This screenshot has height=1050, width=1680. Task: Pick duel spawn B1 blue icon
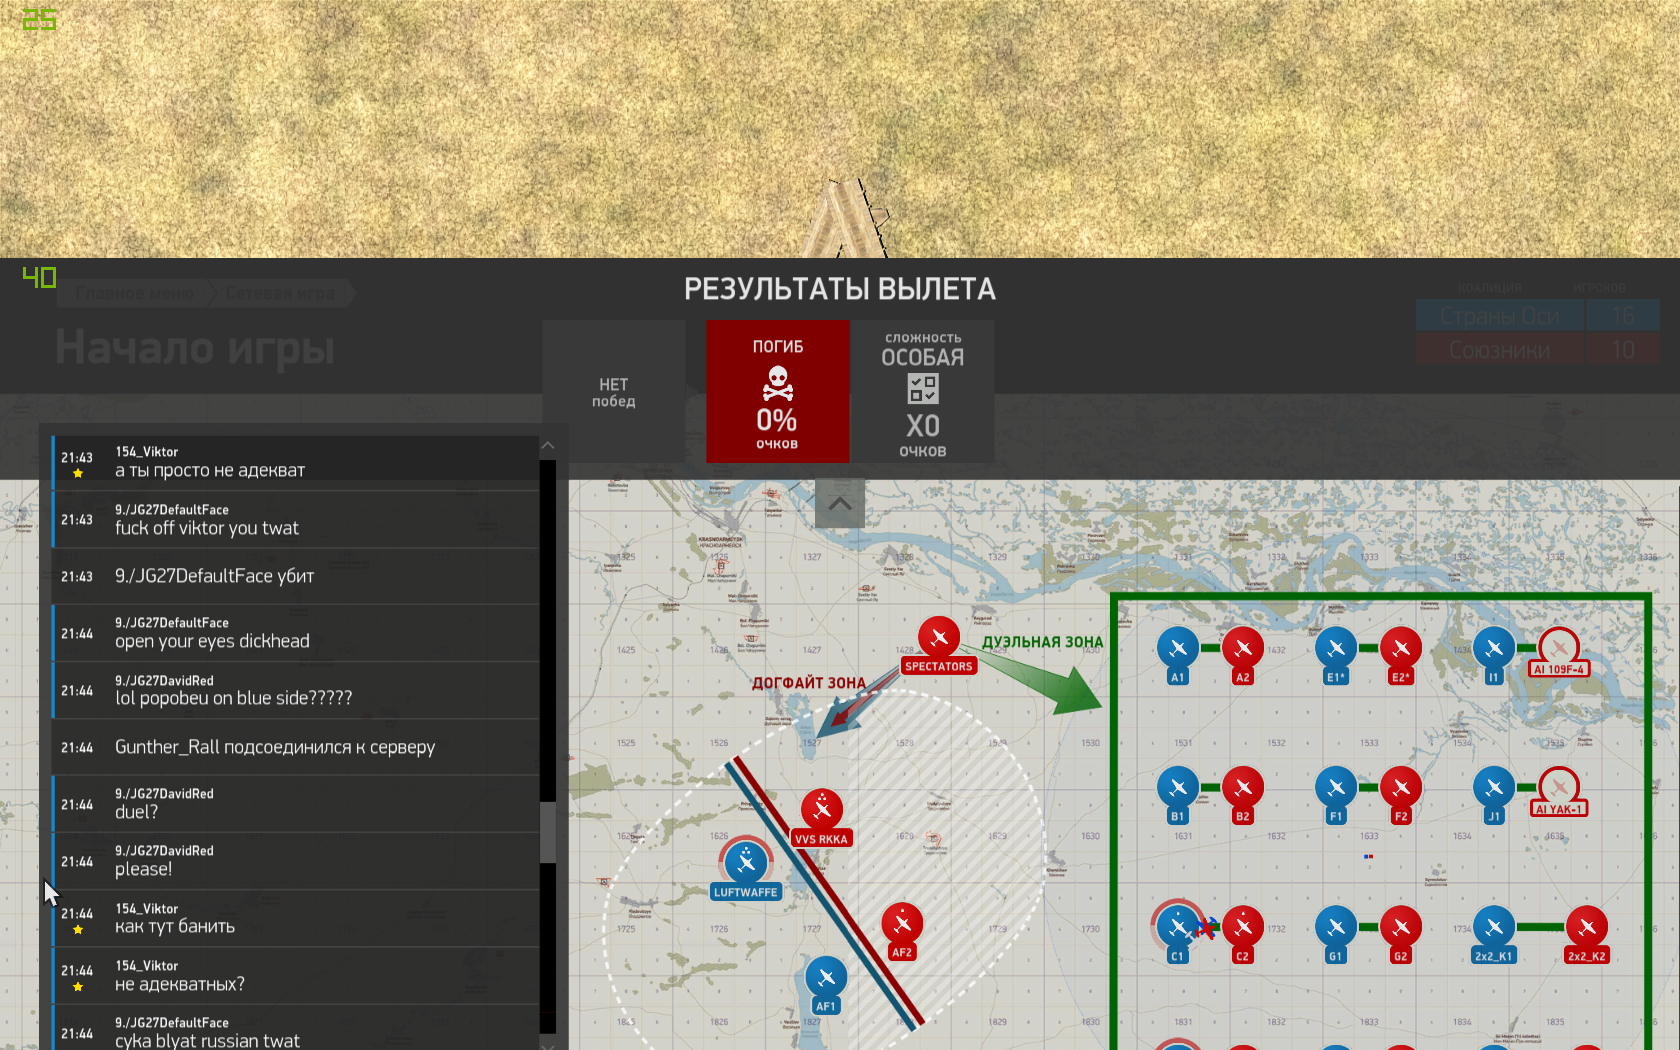(x=1178, y=788)
